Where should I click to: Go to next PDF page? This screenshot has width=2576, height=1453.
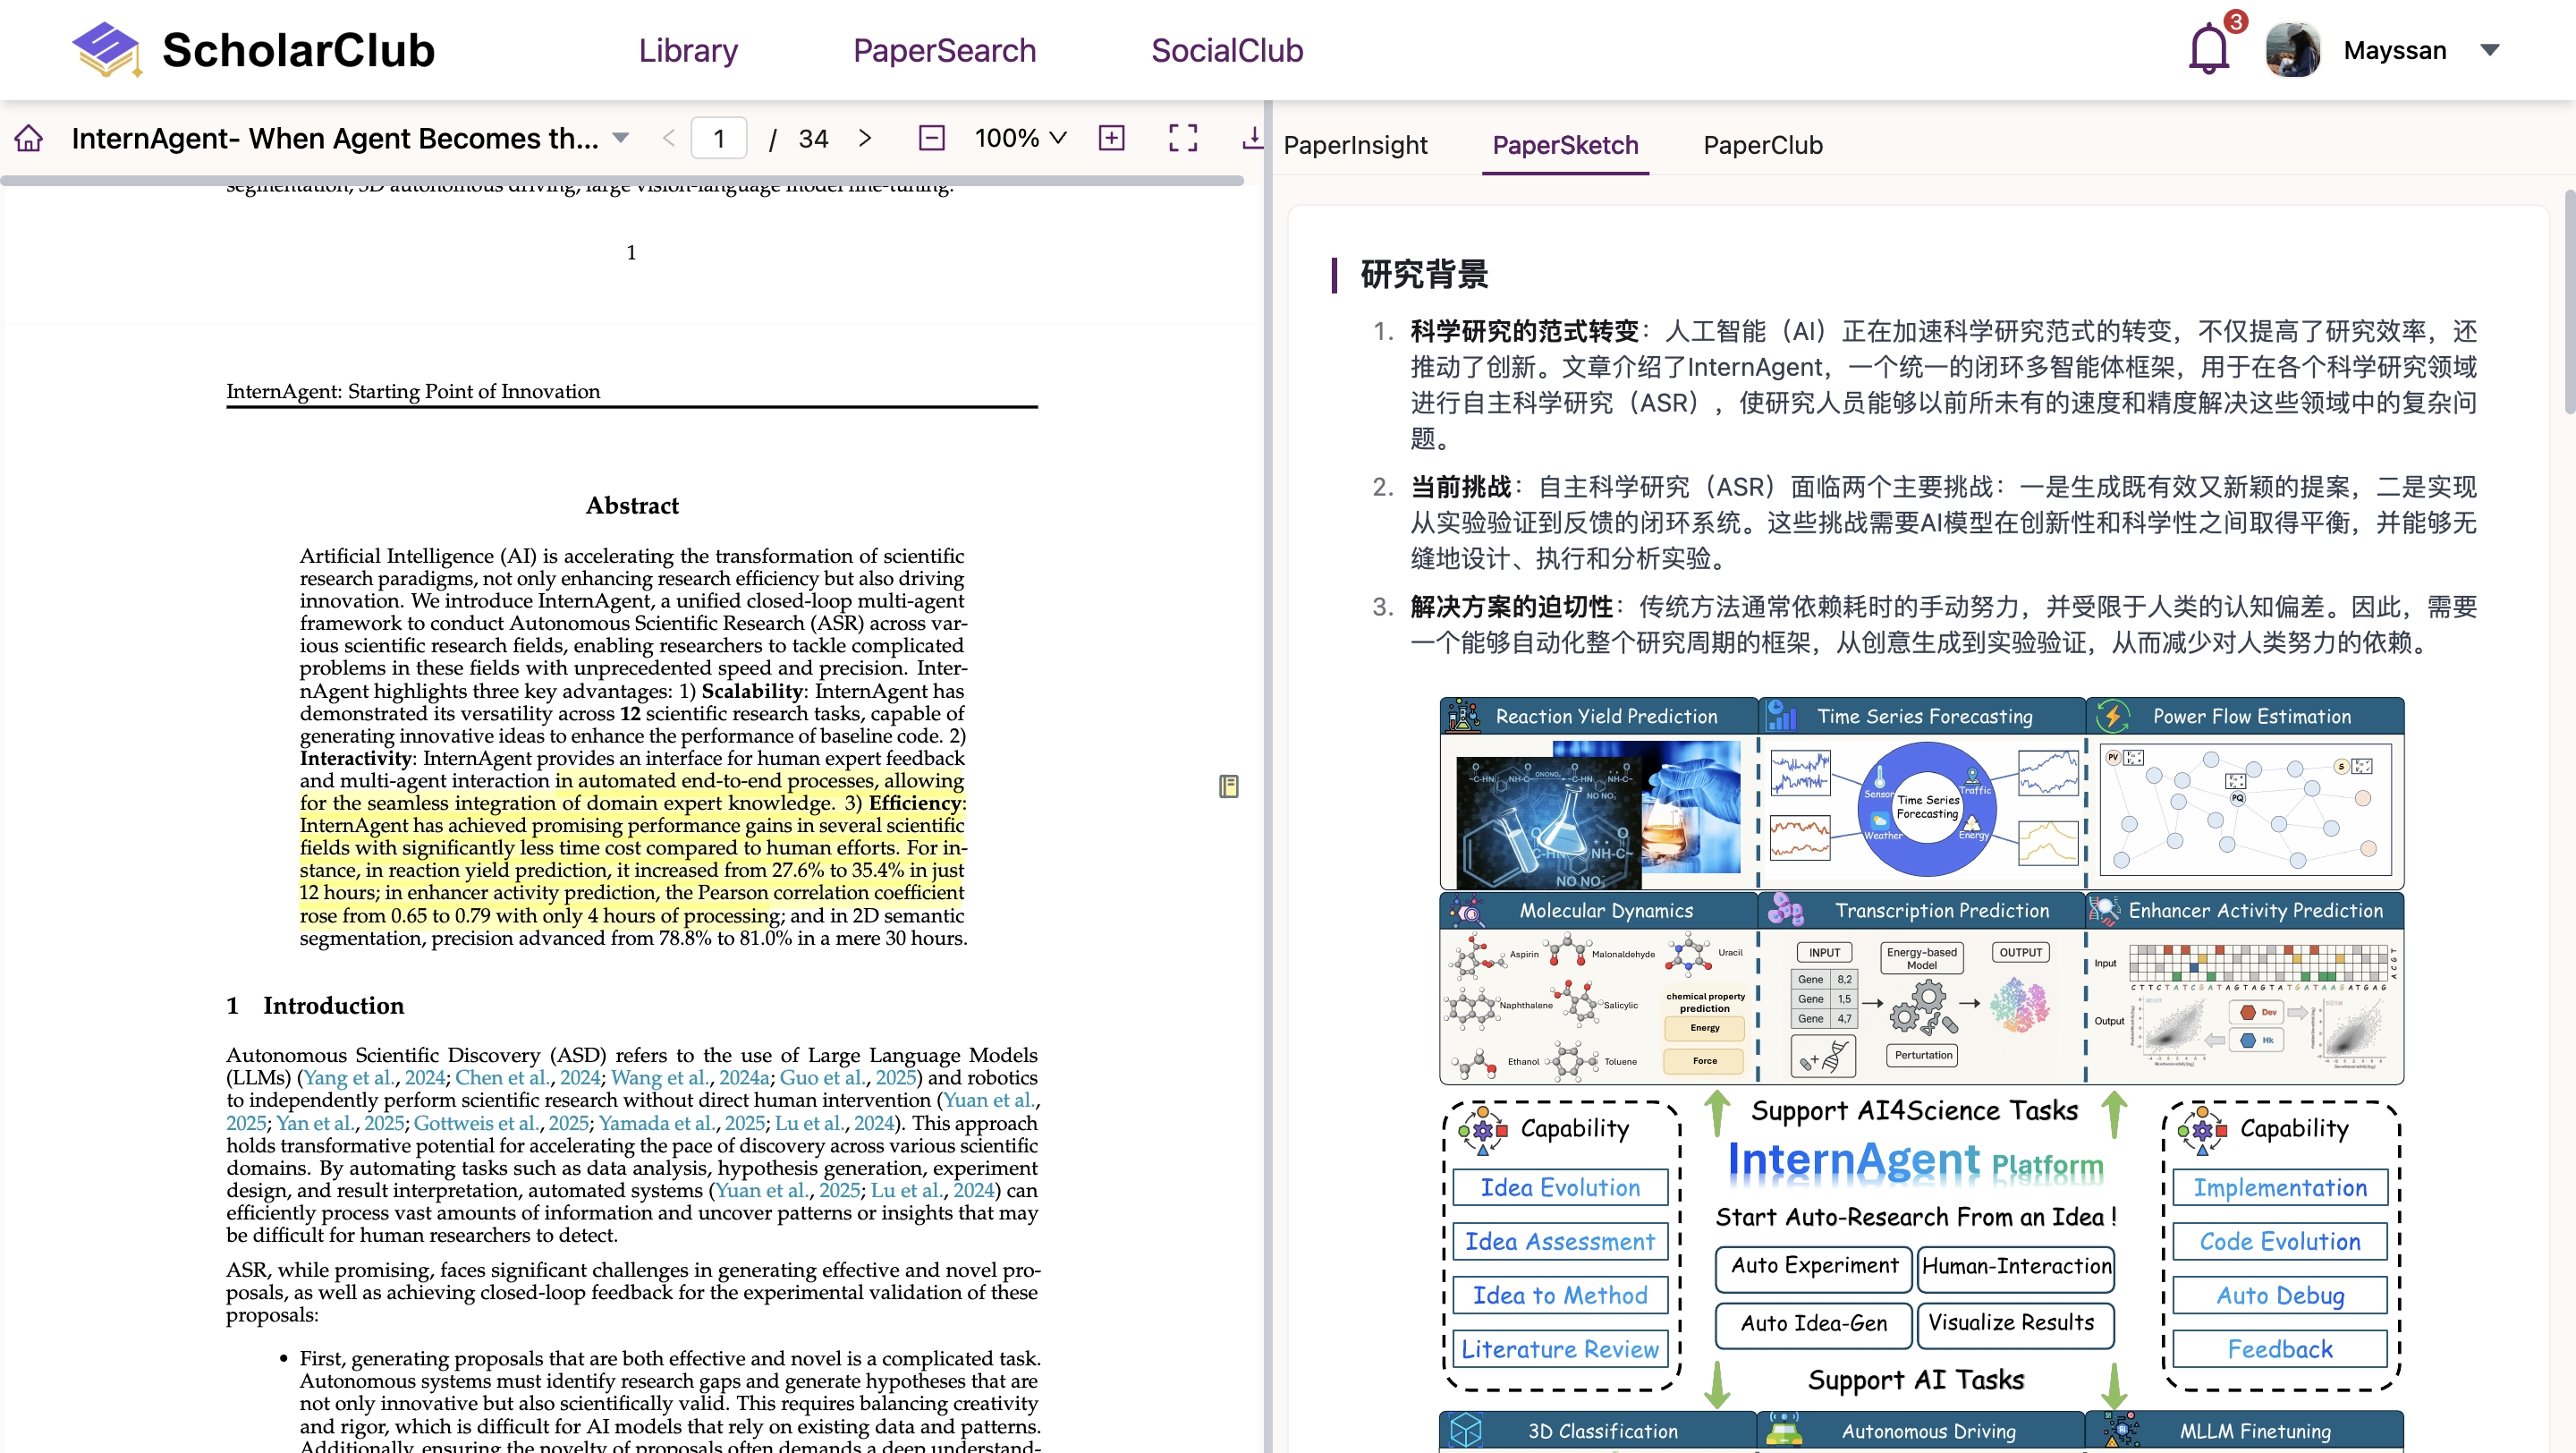pos(865,138)
